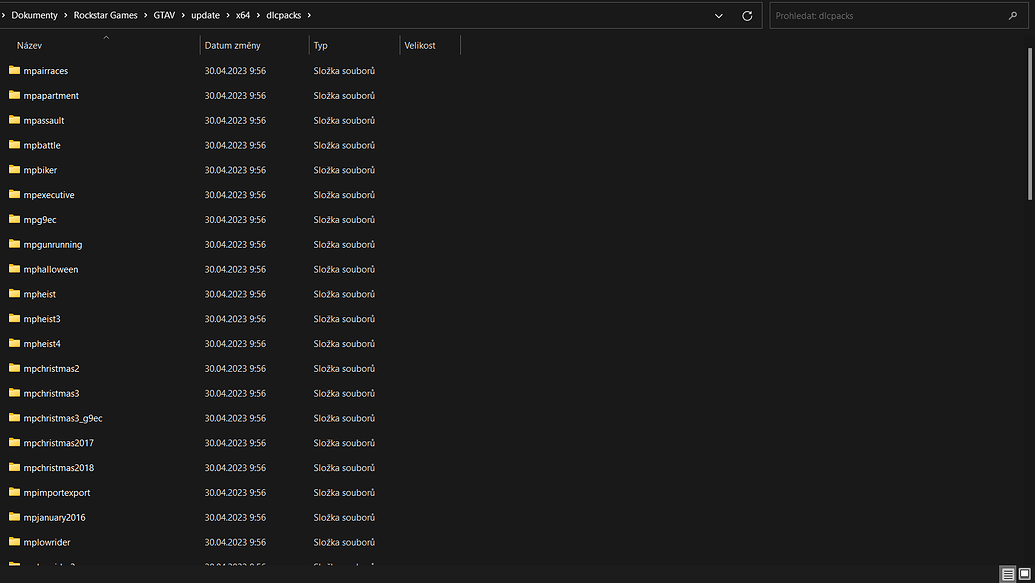
Task: Click the search magnifier icon
Action: click(x=1013, y=16)
